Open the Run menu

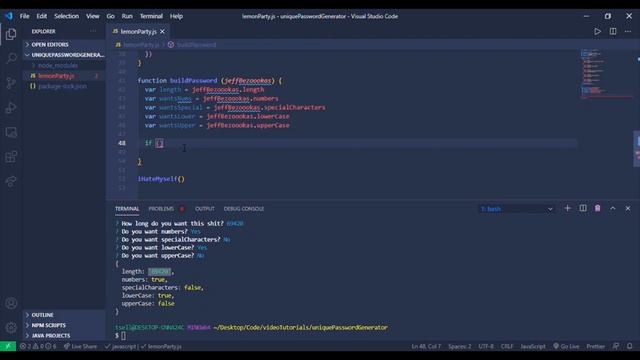[127, 16]
